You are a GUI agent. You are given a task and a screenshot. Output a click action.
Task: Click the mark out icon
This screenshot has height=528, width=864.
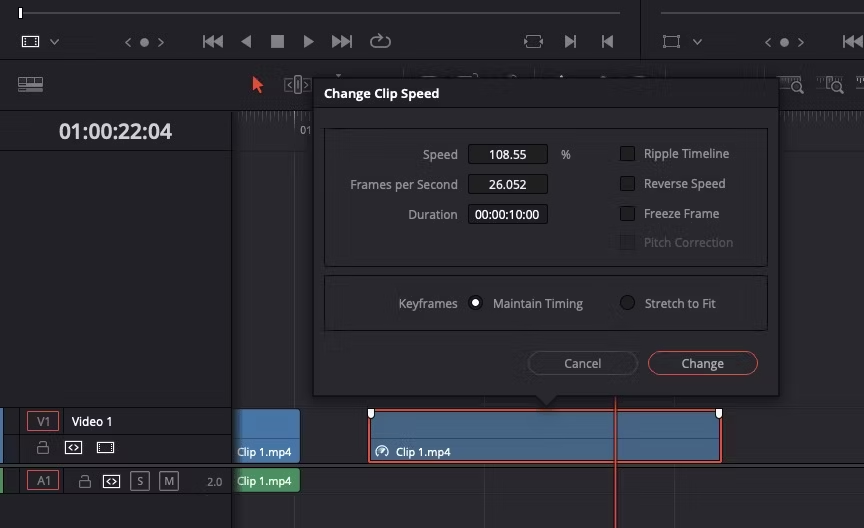607,41
